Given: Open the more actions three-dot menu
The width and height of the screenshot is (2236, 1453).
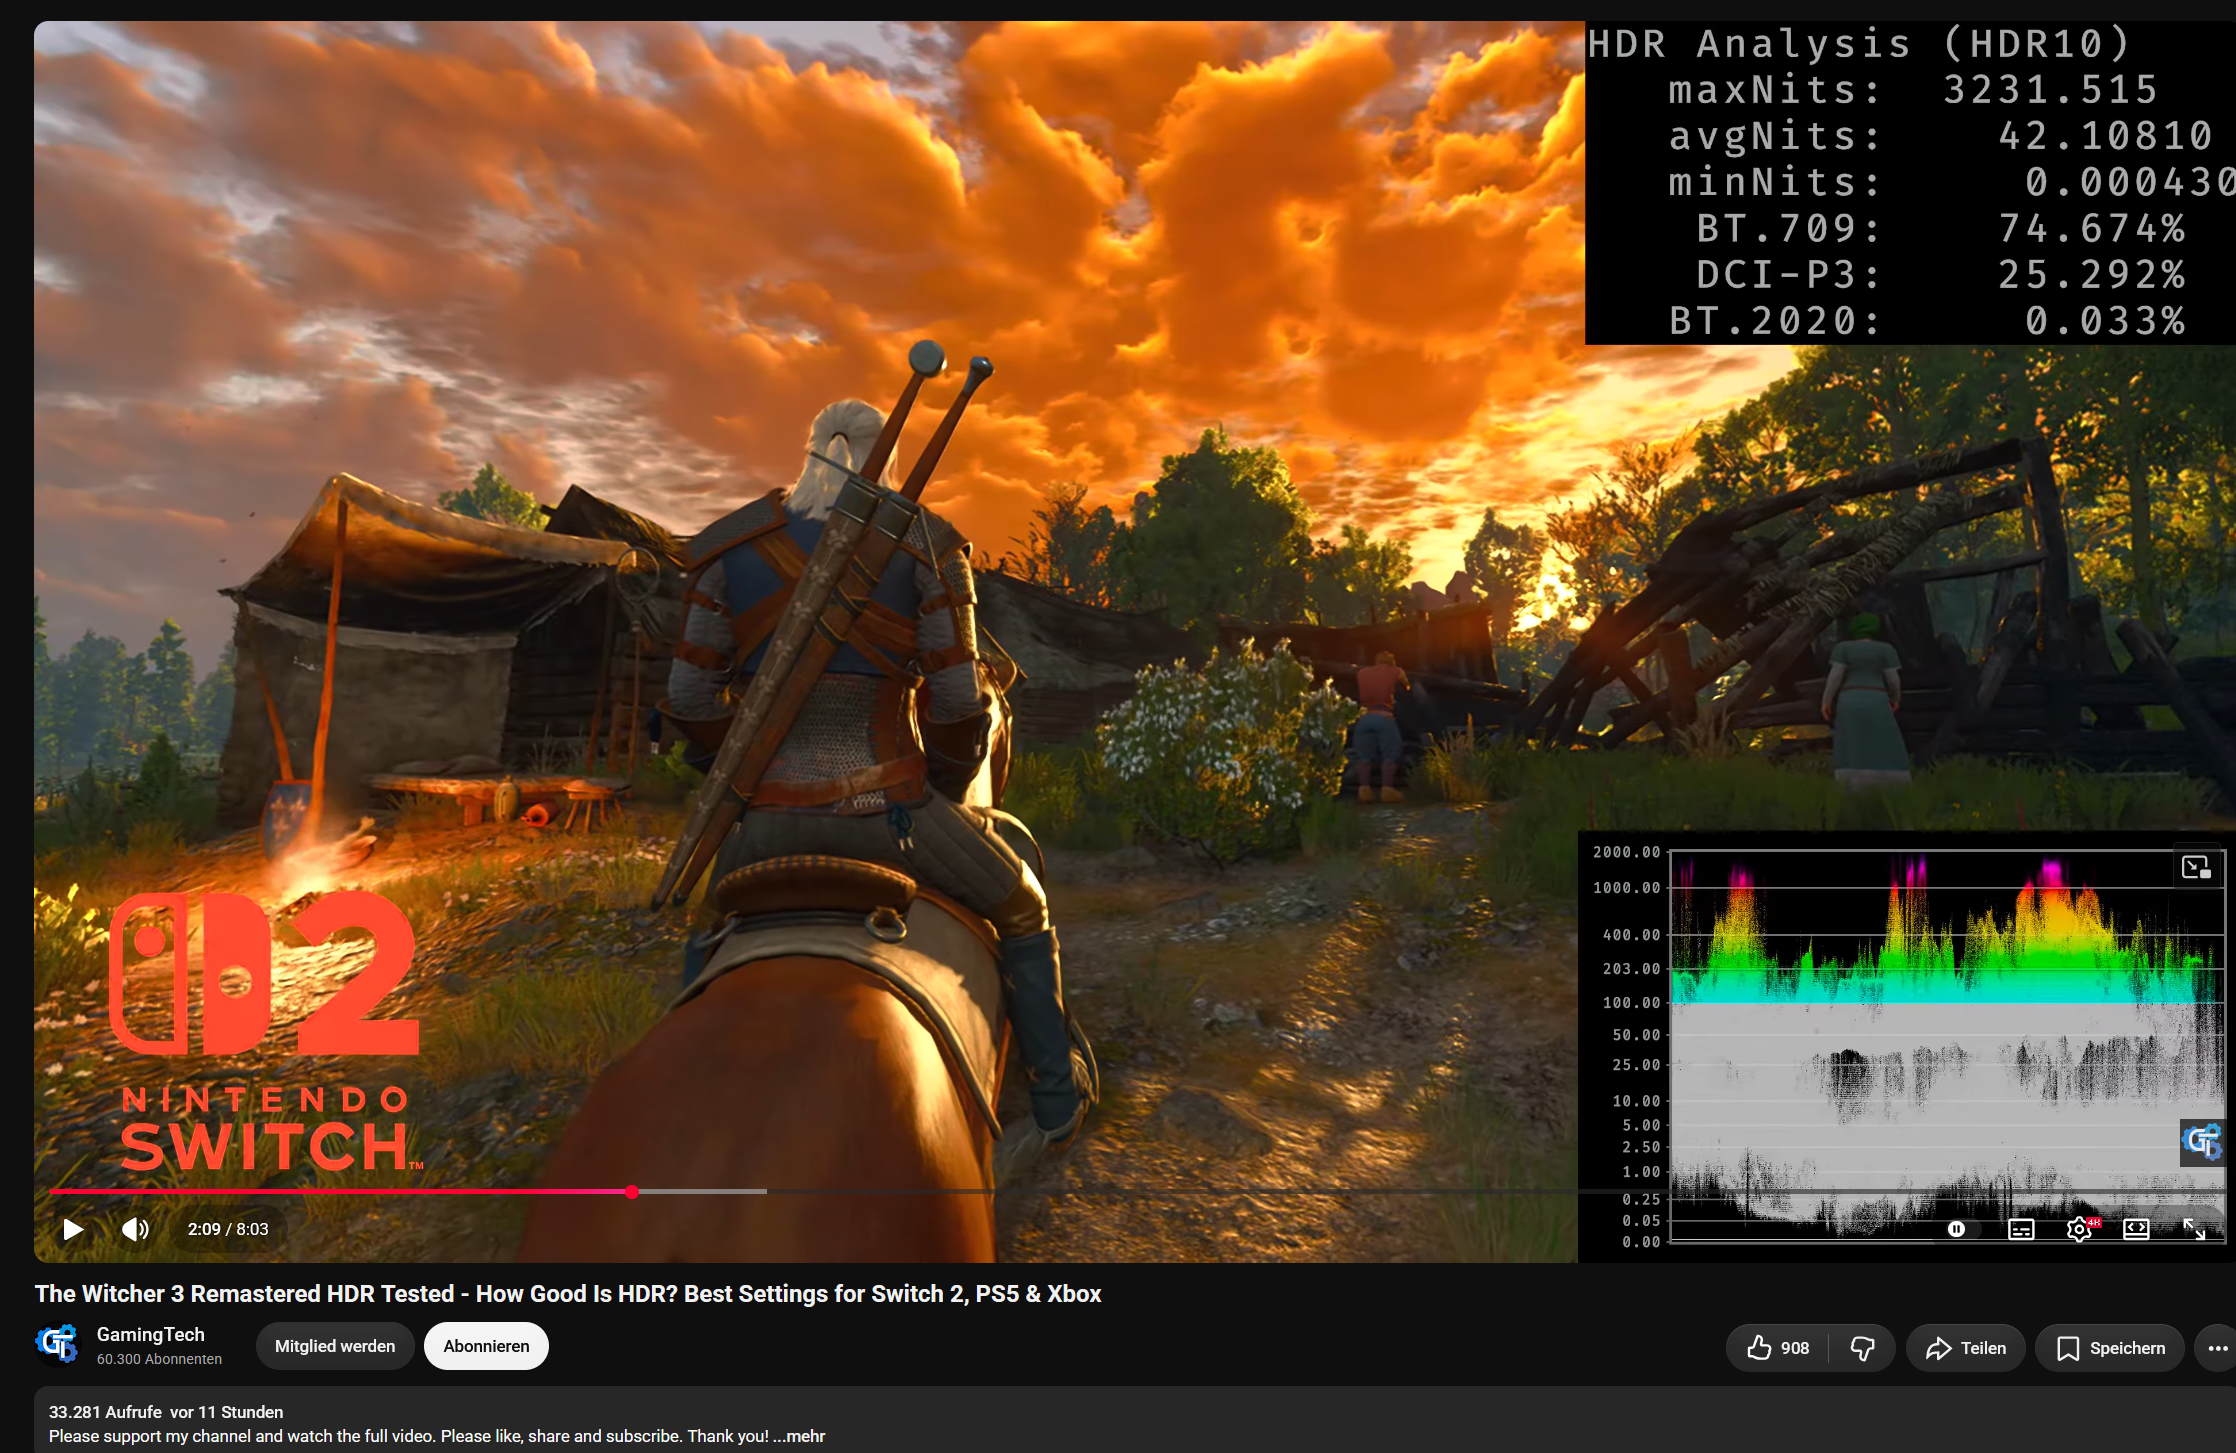Looking at the screenshot, I should click(x=2217, y=1348).
